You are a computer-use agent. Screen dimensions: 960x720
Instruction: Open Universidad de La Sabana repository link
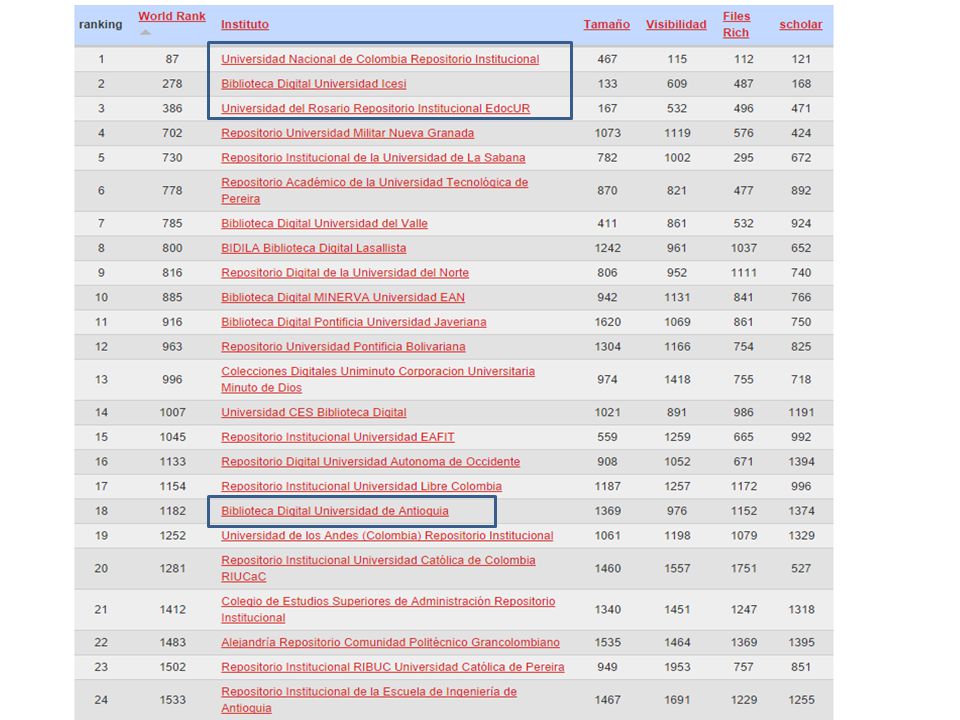[x=373, y=157]
